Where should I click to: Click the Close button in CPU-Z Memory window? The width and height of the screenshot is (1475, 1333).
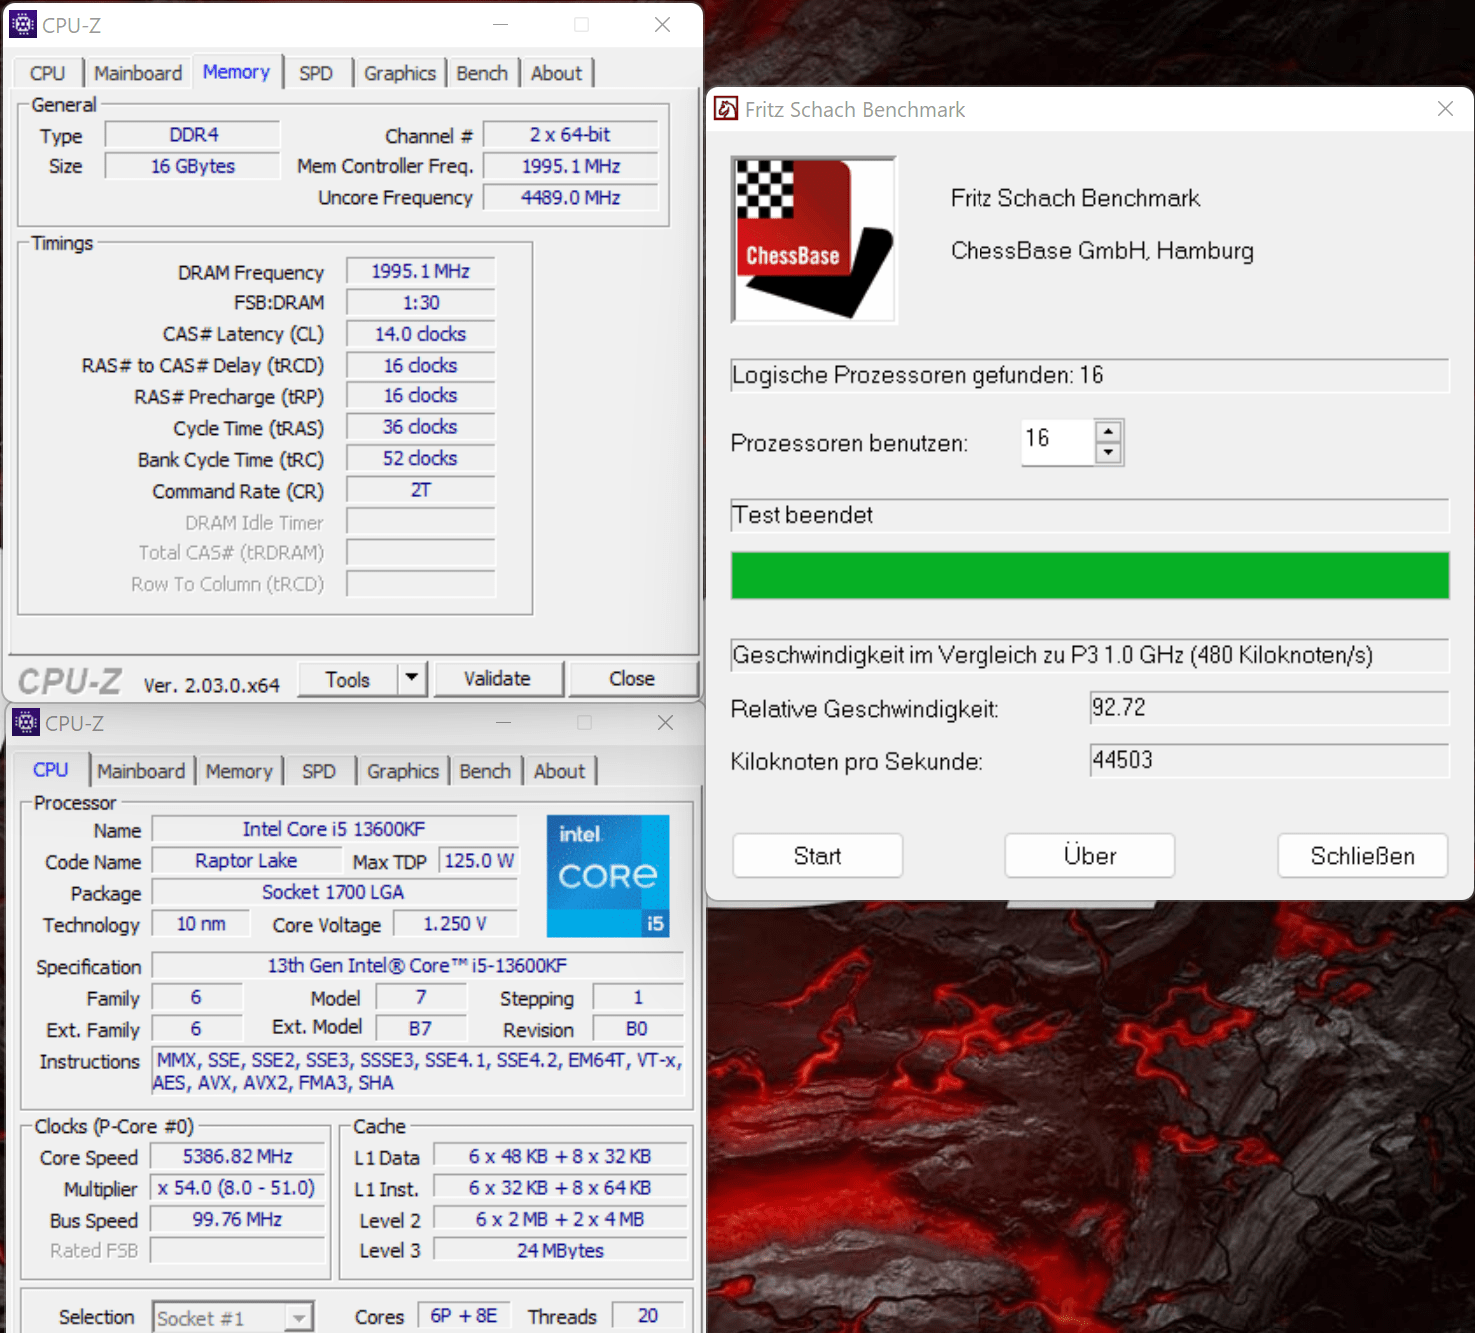(632, 678)
